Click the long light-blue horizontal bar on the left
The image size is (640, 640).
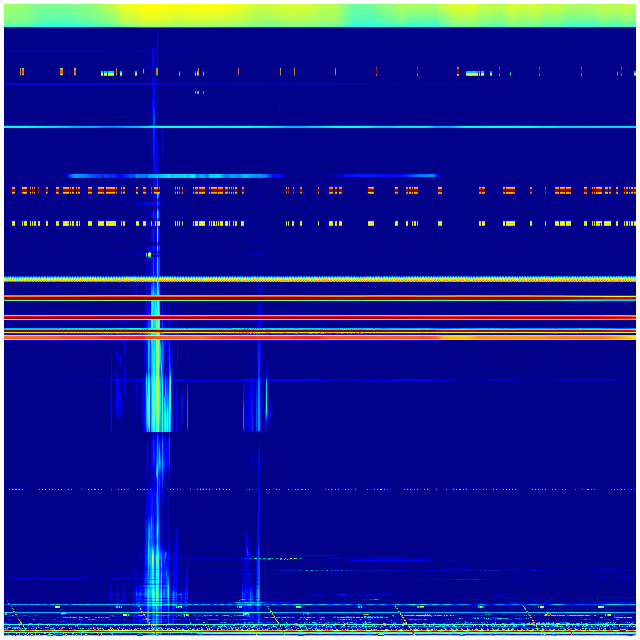click(170, 176)
